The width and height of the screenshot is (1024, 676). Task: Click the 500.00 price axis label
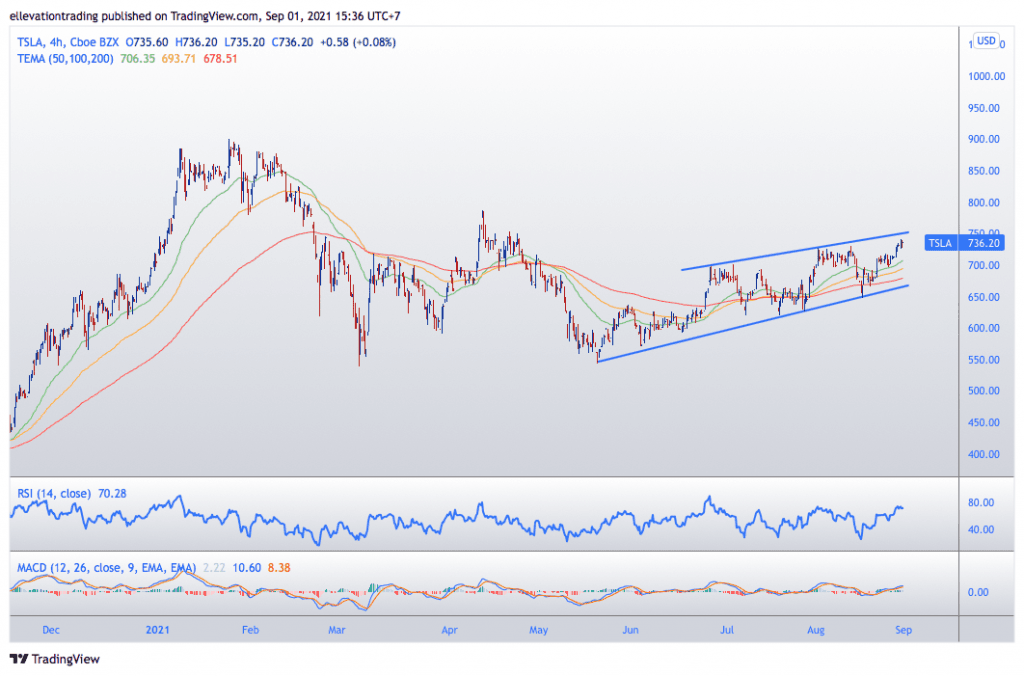coord(984,391)
